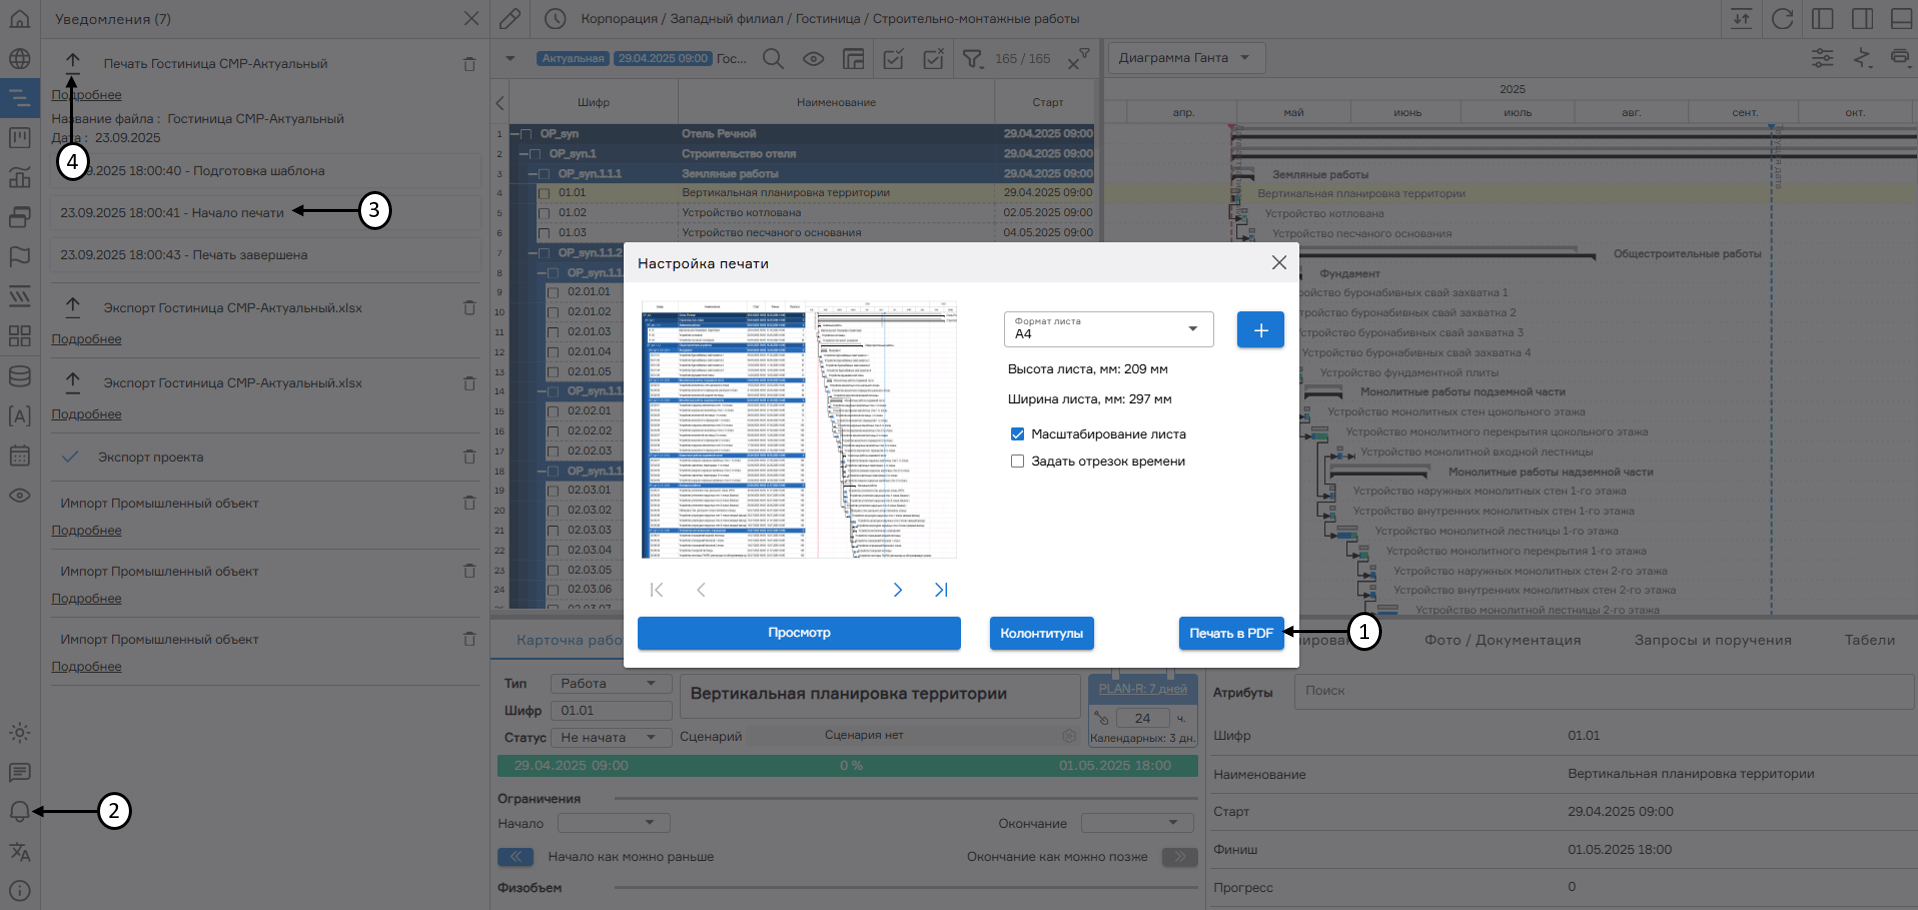Viewport: 1918px width, 910px height.
Task: Uncheck Масштабирование листа checkbox
Action: (1017, 434)
